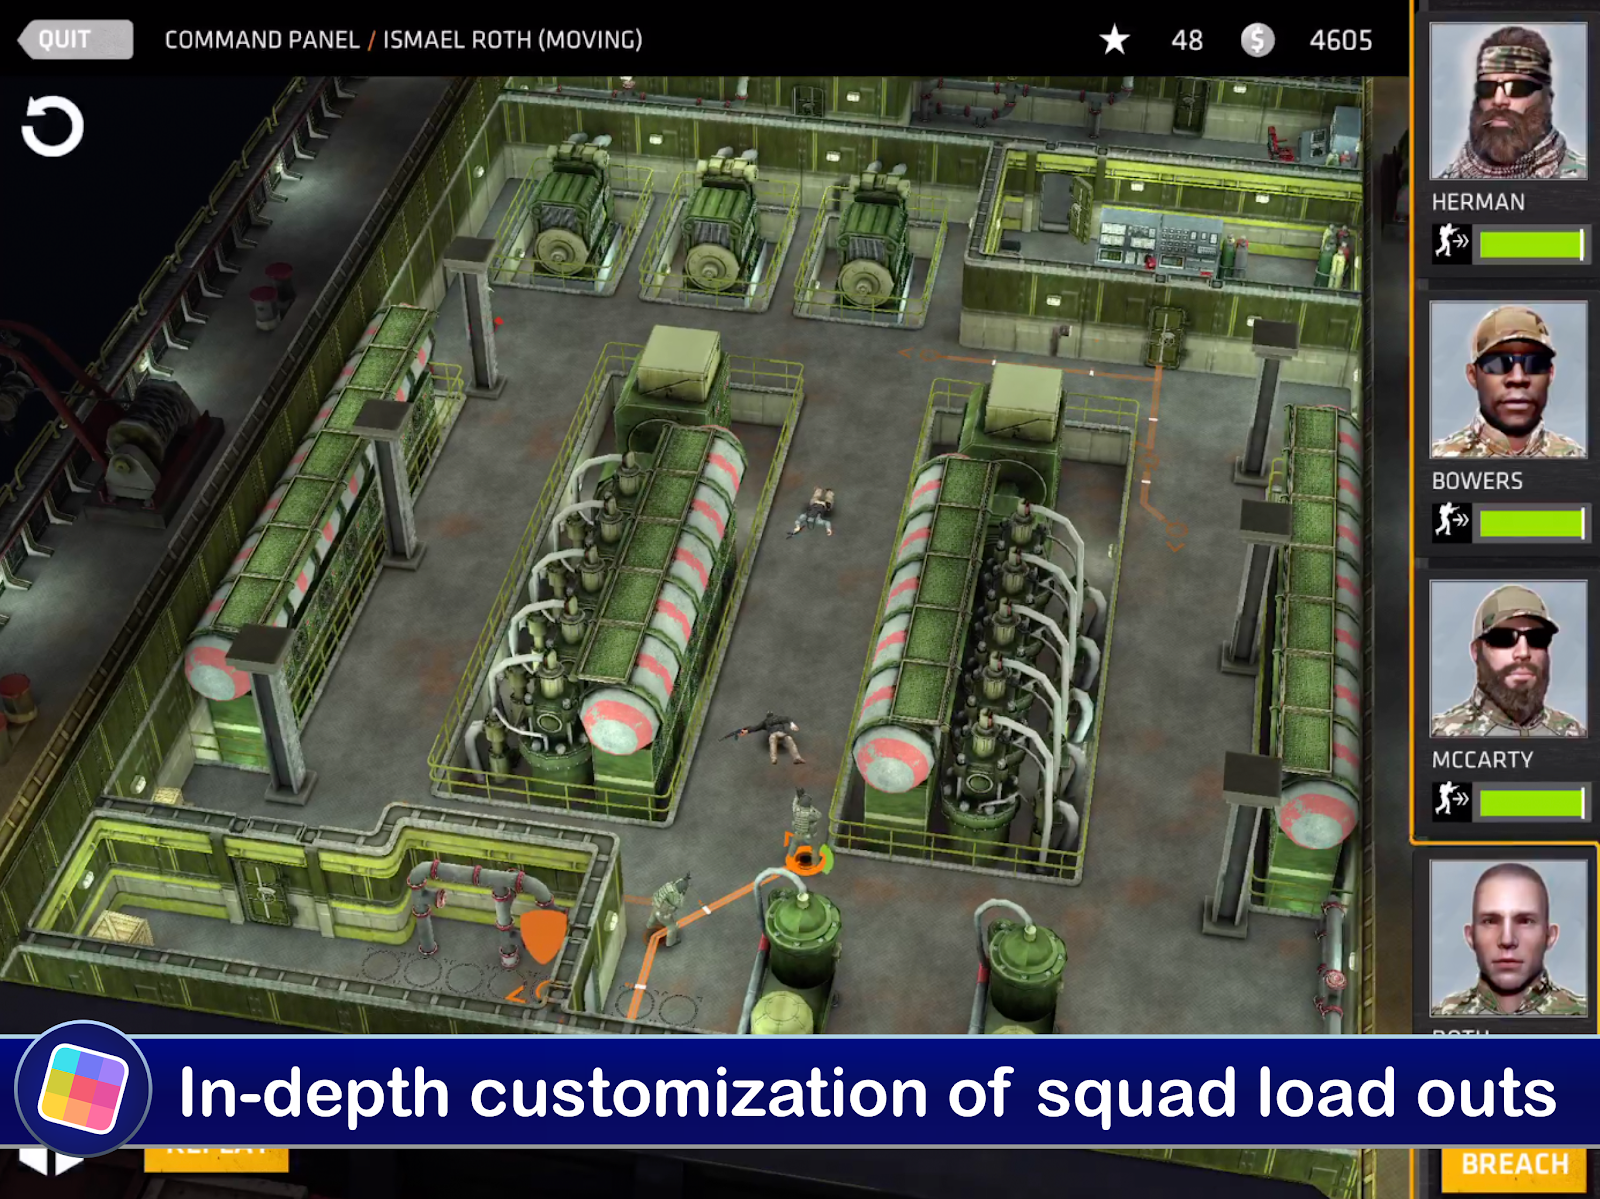Click the COMMAND PANEL breadcrumb label
This screenshot has width=1600, height=1199.
click(261, 40)
